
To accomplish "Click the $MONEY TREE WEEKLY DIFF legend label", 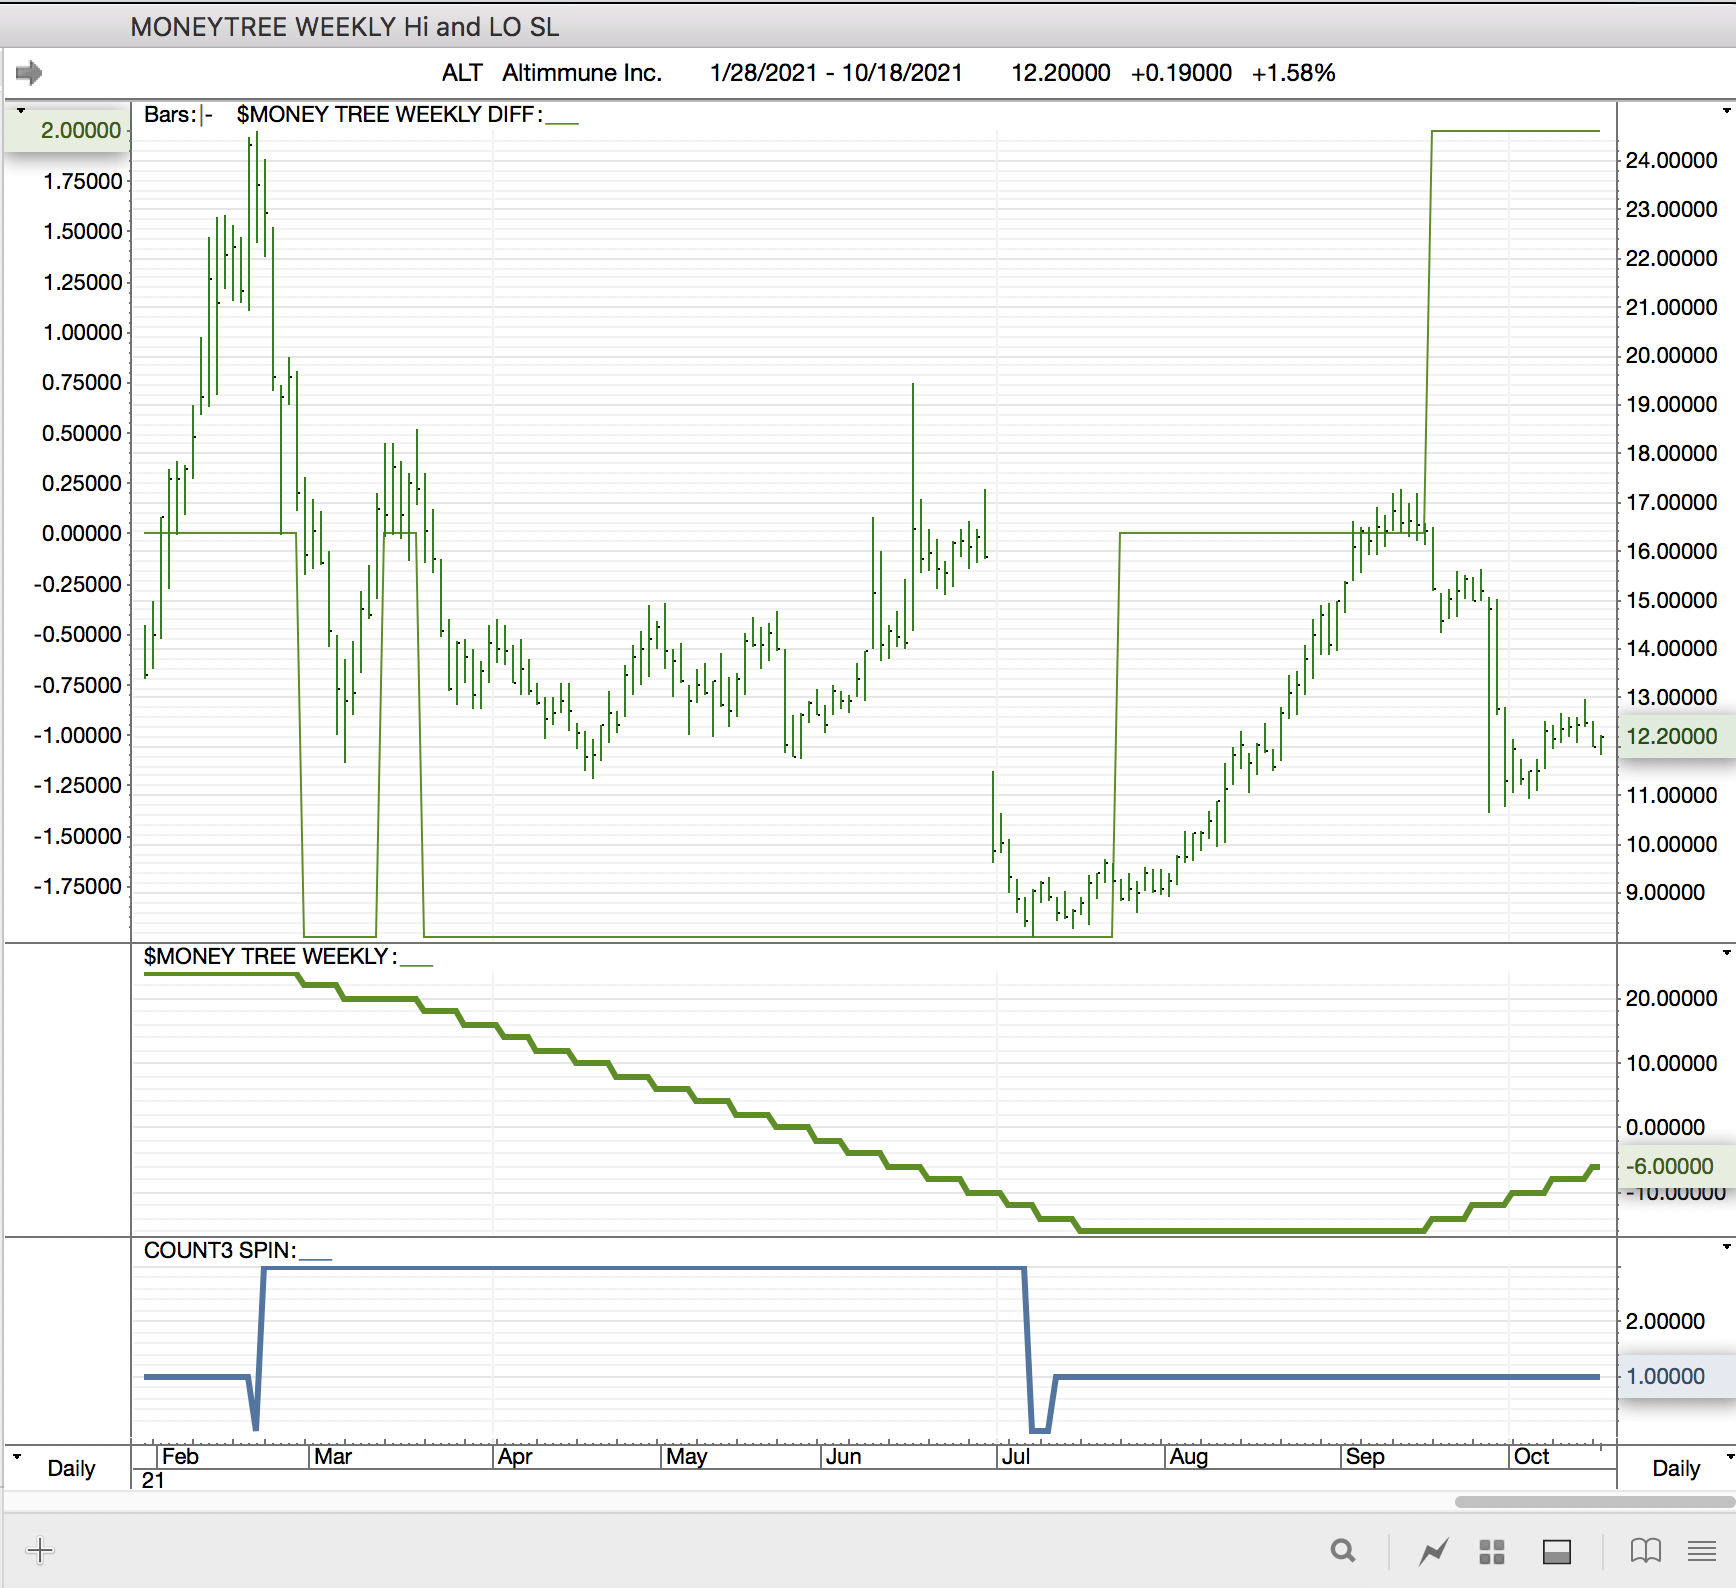I will [389, 115].
